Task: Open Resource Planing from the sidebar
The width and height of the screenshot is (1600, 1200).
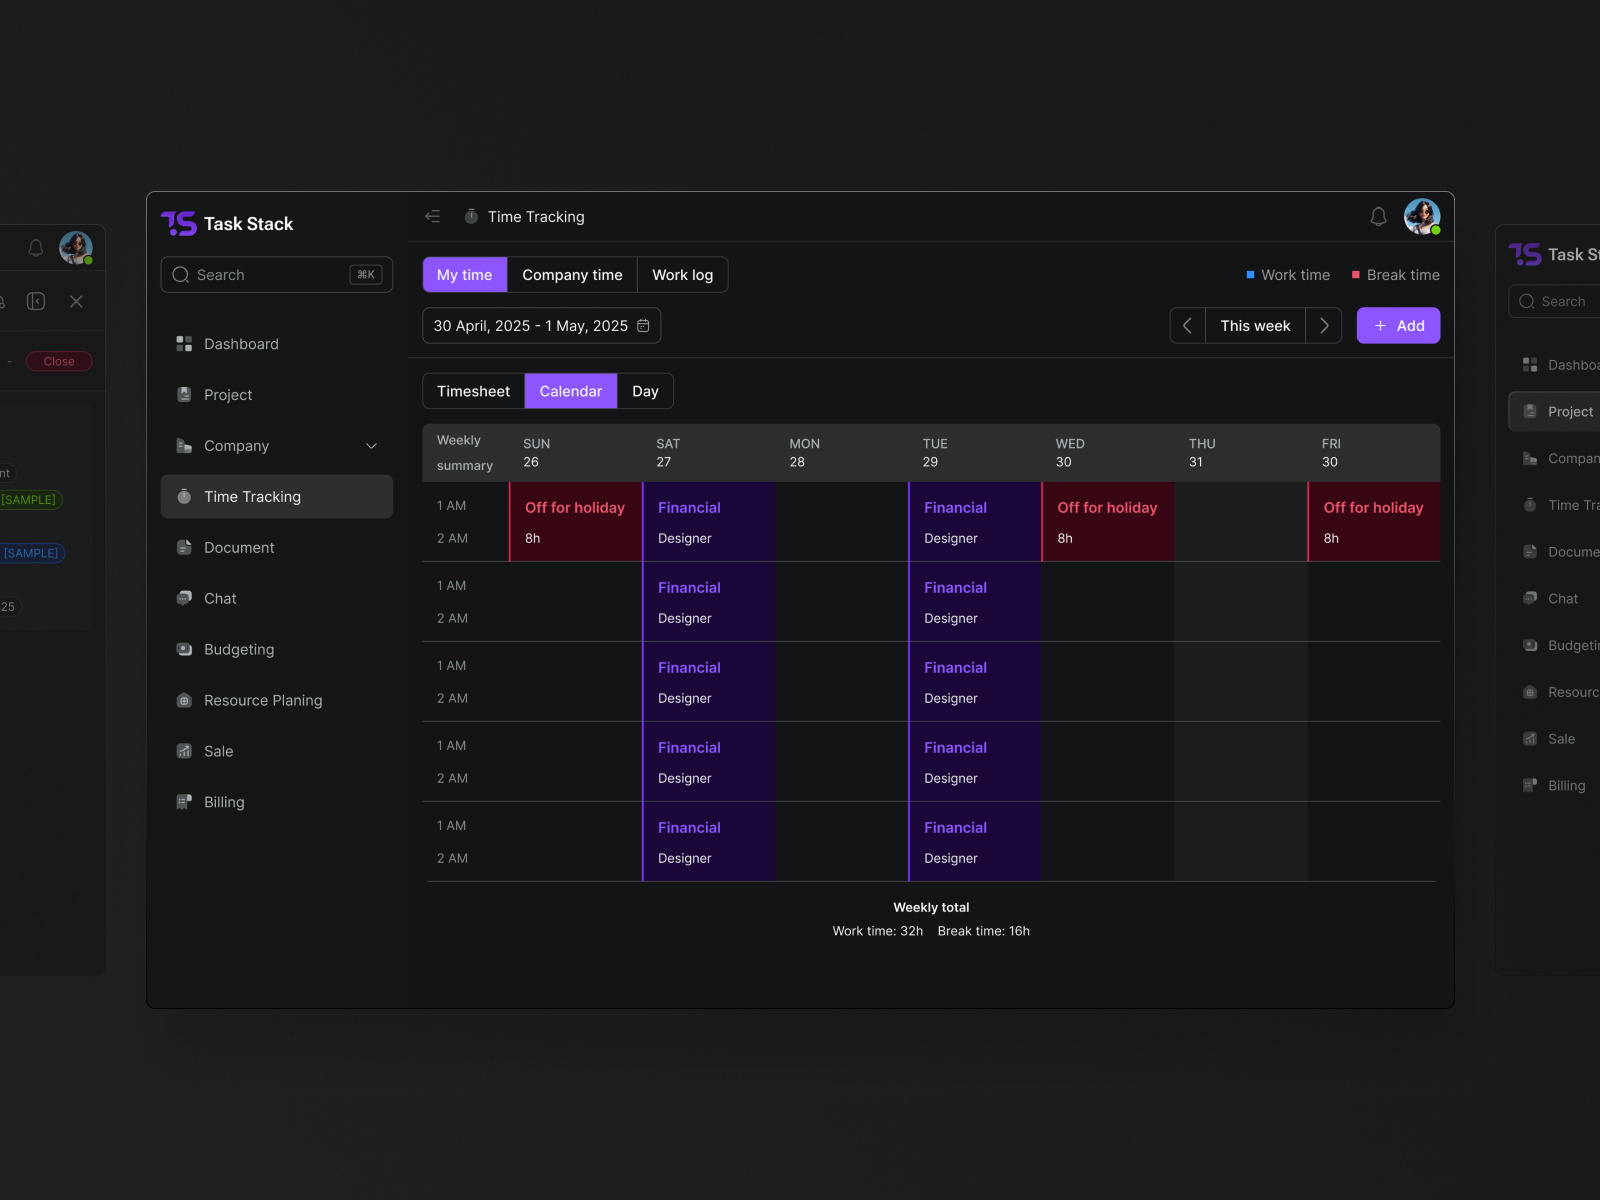Action: 262,700
